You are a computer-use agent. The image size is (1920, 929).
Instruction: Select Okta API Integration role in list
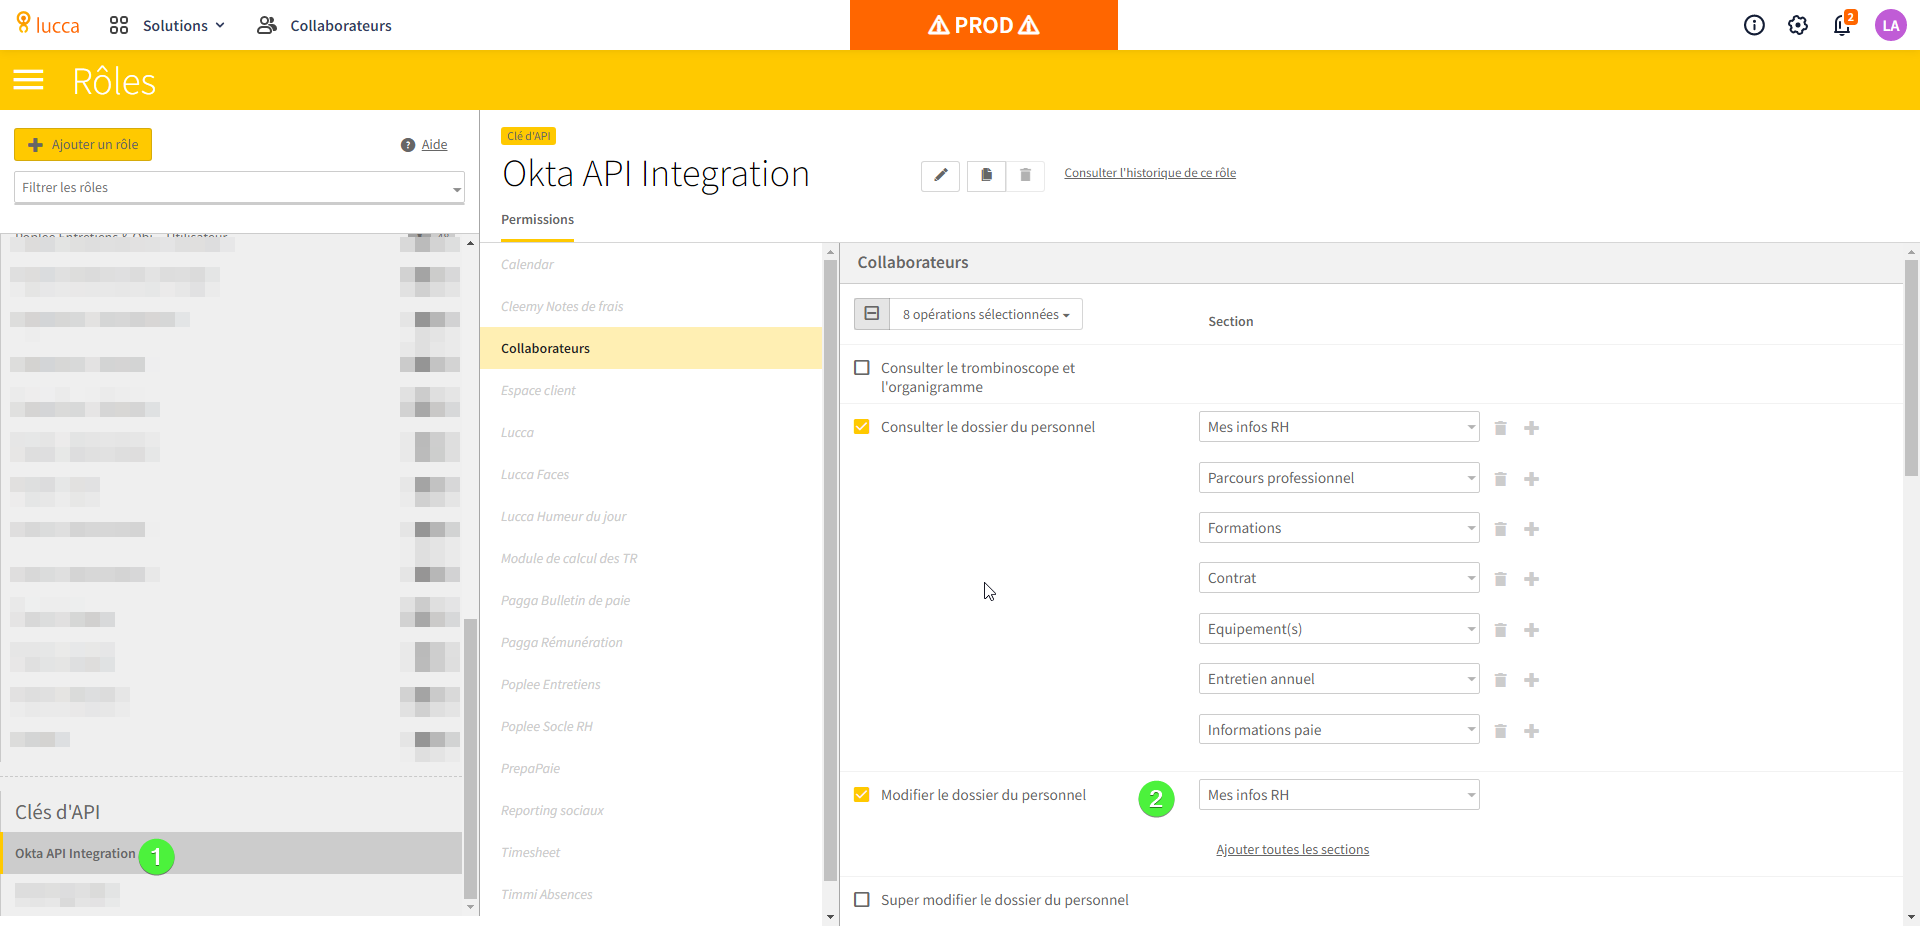[231, 853]
